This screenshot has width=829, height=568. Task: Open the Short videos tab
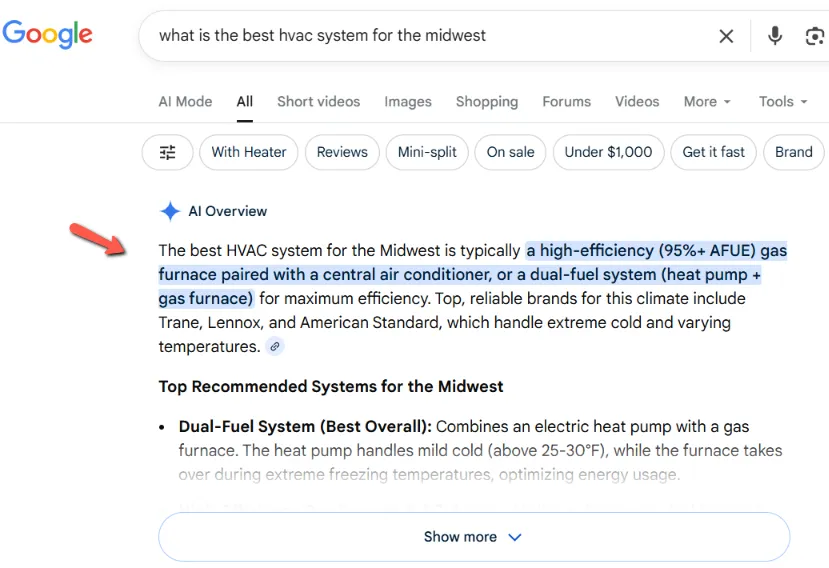[x=318, y=101]
